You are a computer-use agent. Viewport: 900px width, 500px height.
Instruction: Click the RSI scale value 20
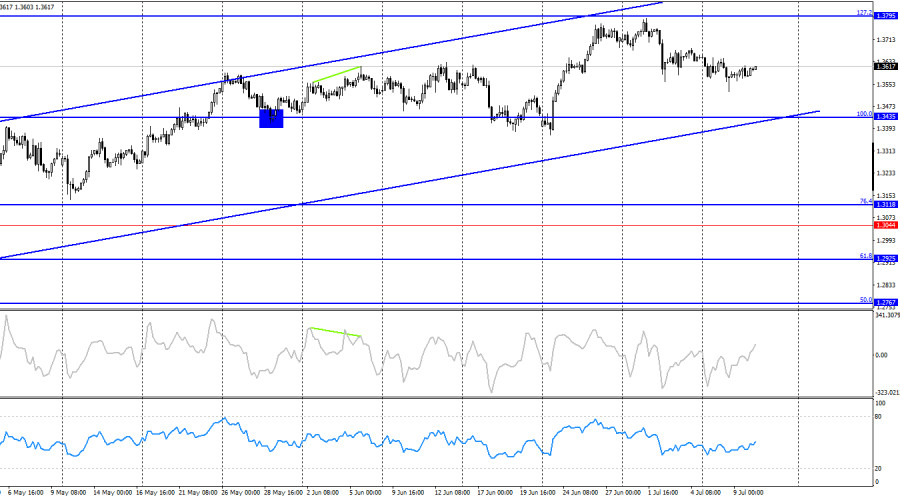click(878, 469)
